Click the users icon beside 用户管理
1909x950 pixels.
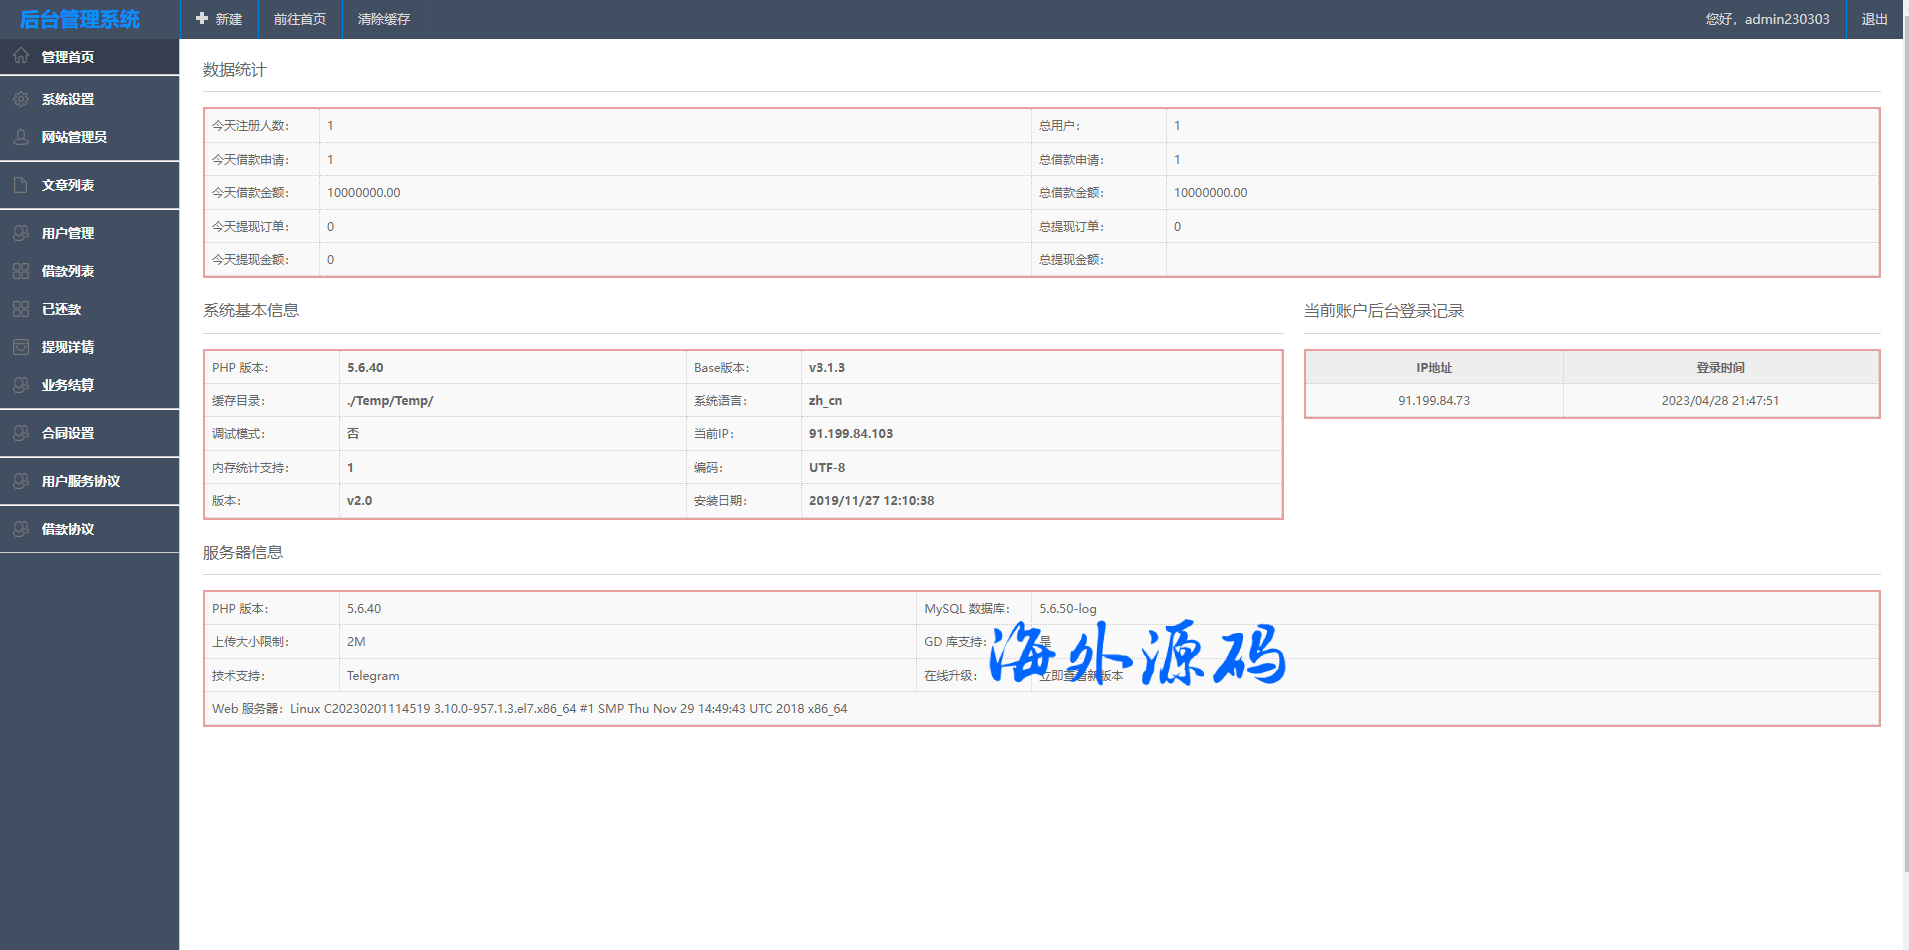point(21,233)
